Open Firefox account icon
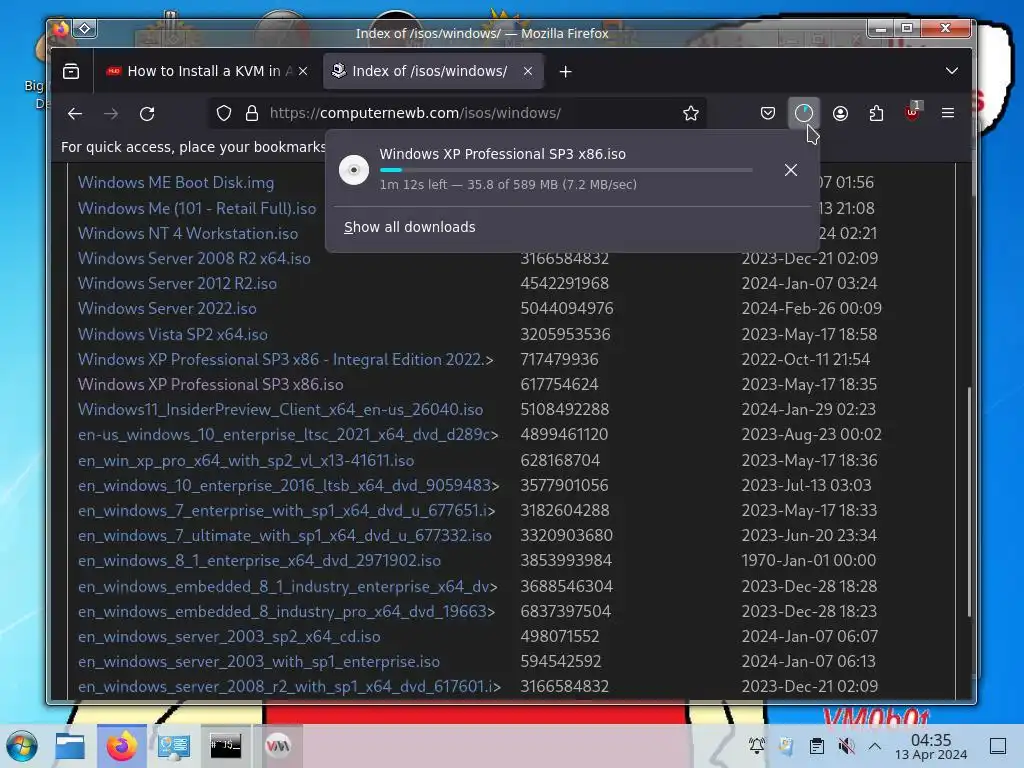Viewport: 1024px width, 768px height. 840,113
